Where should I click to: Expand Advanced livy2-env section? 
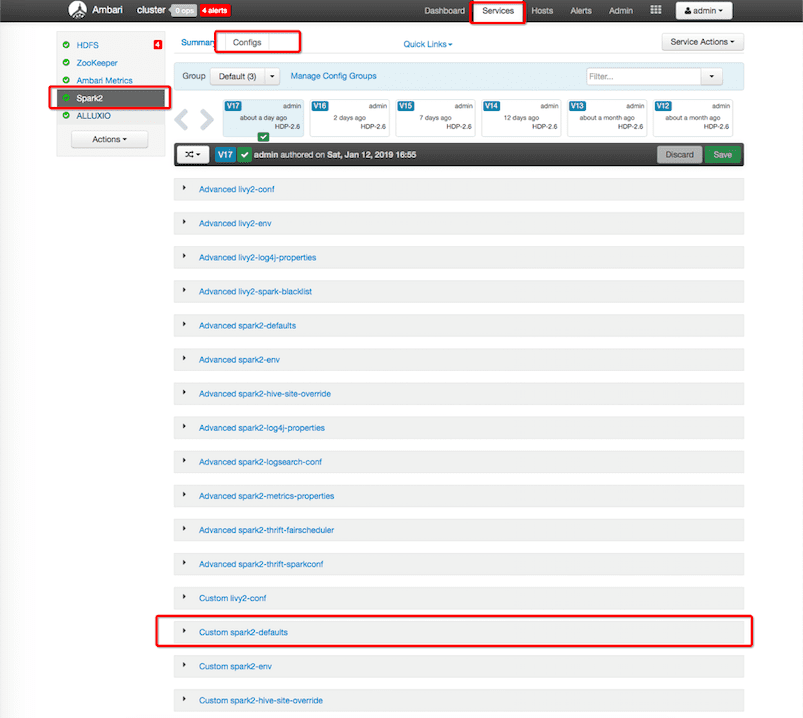click(x=458, y=223)
